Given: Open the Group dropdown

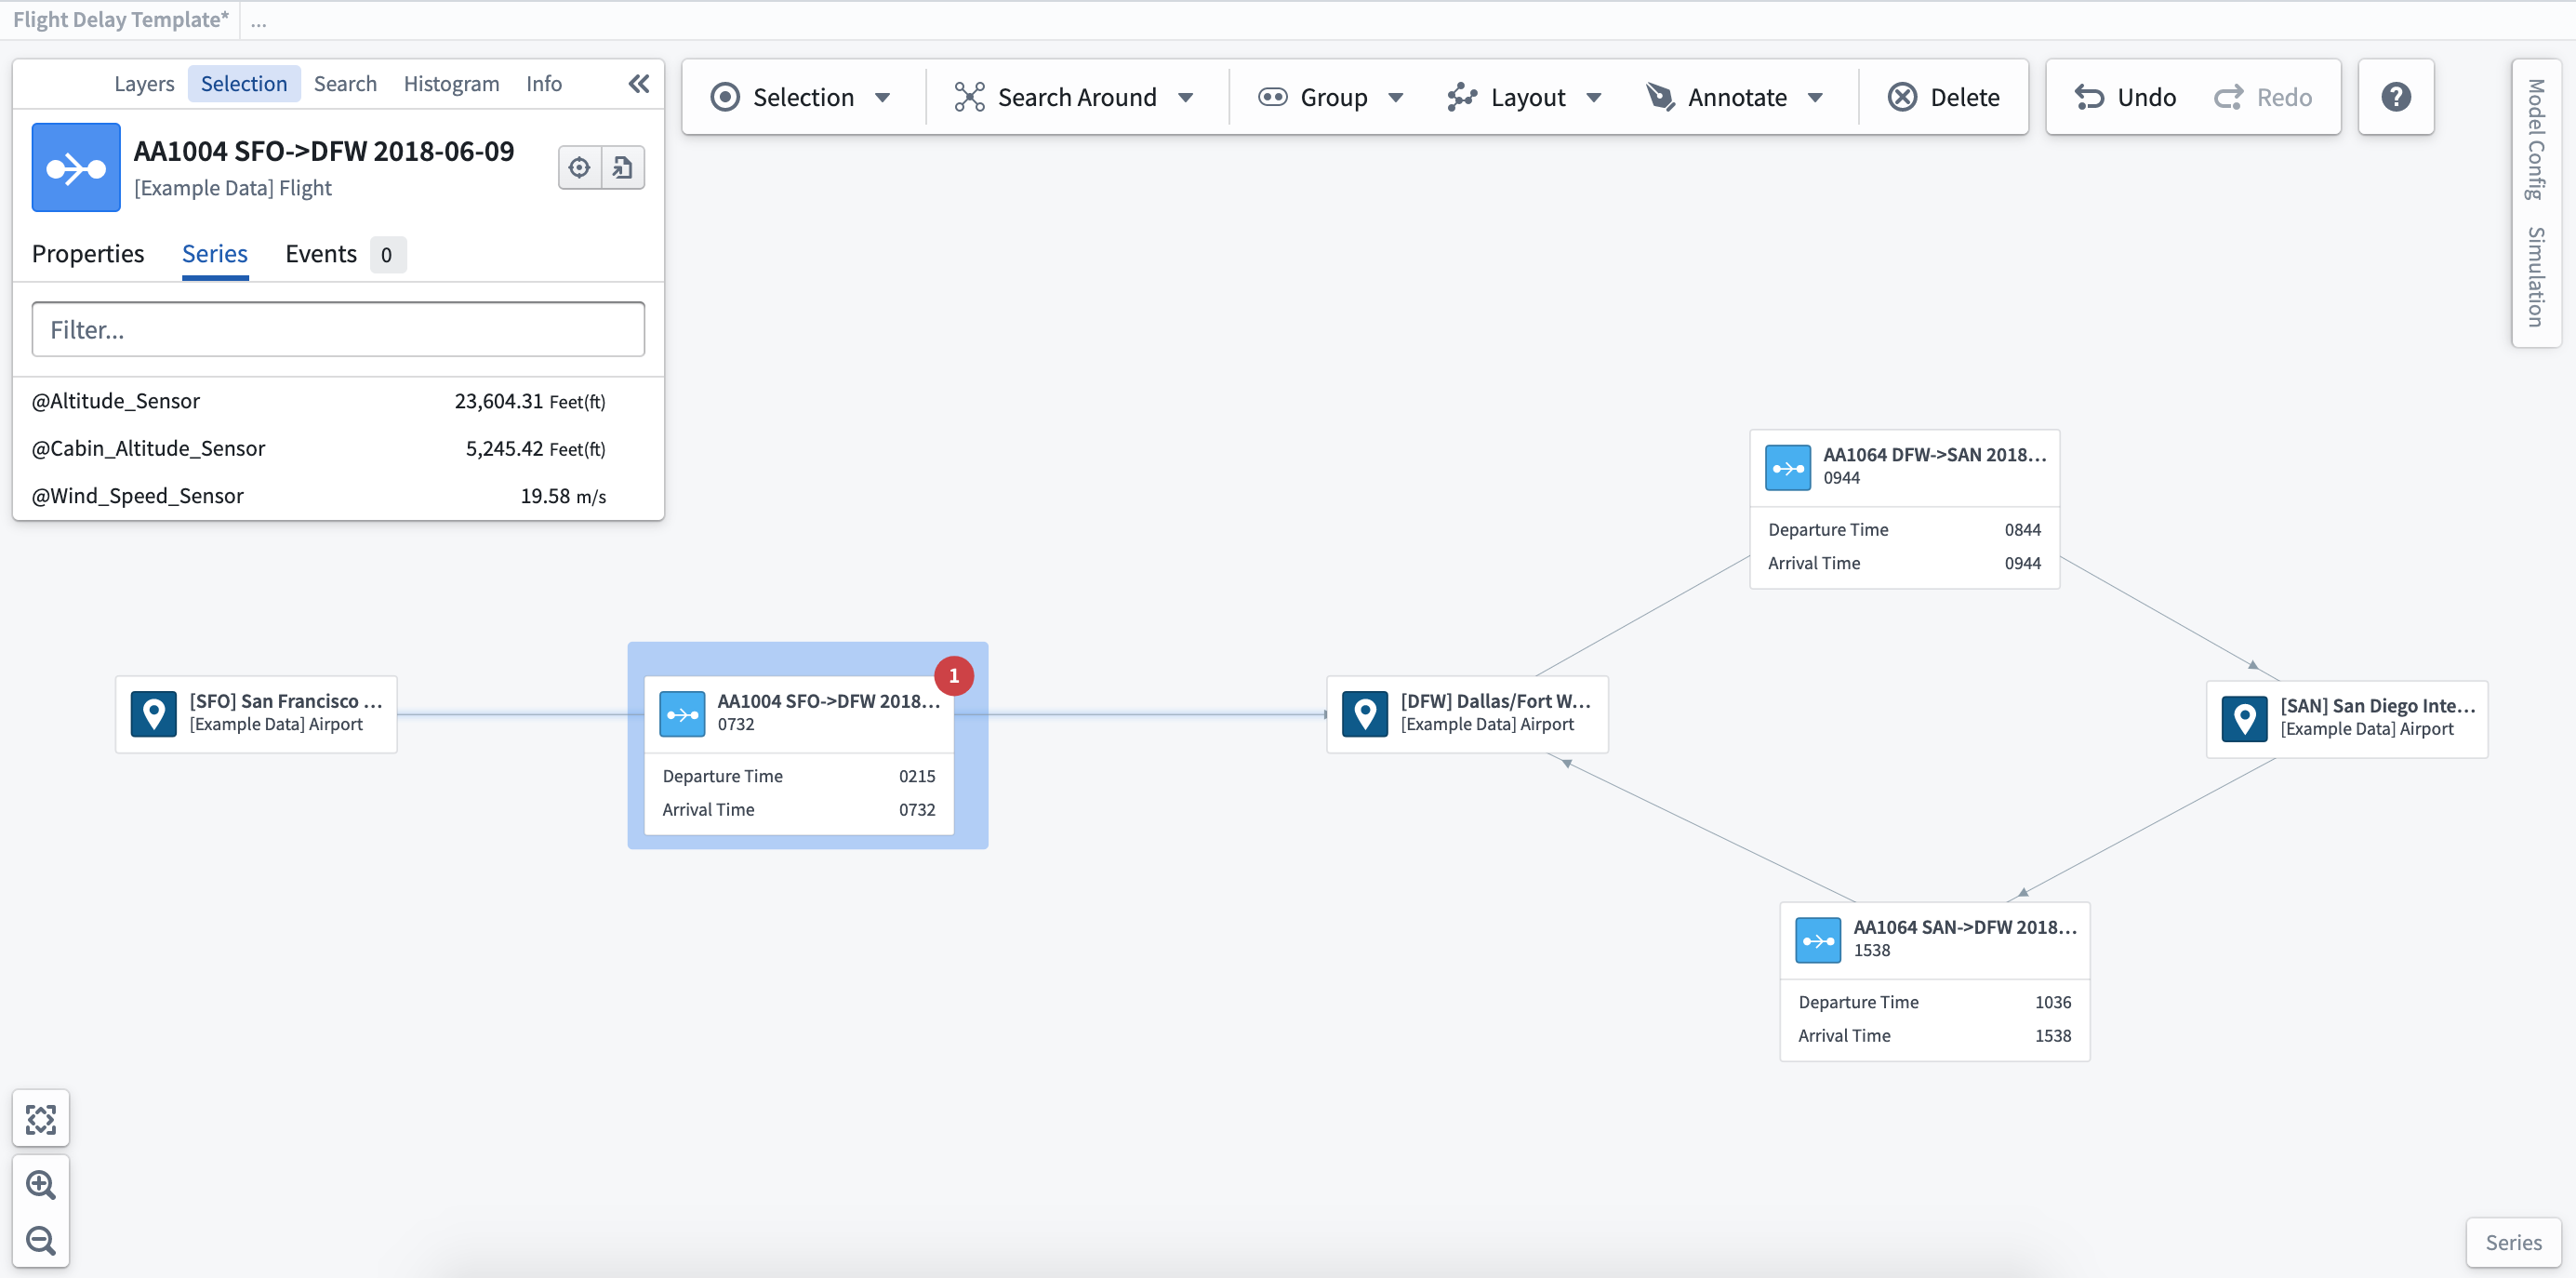Looking at the screenshot, I should [x=1331, y=97].
